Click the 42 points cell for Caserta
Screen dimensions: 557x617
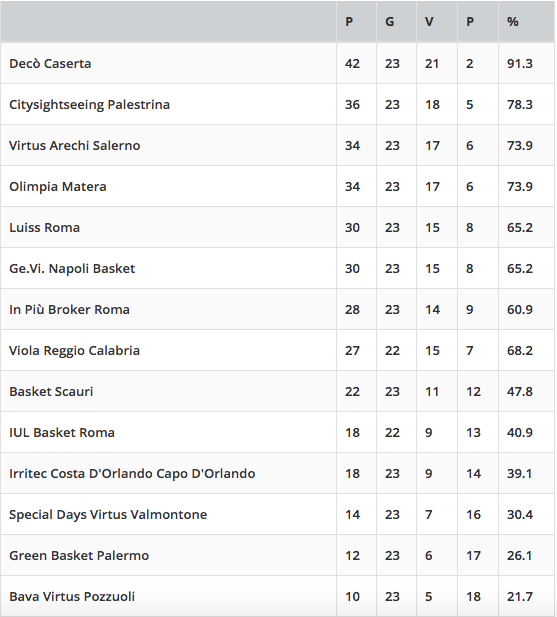(x=352, y=63)
